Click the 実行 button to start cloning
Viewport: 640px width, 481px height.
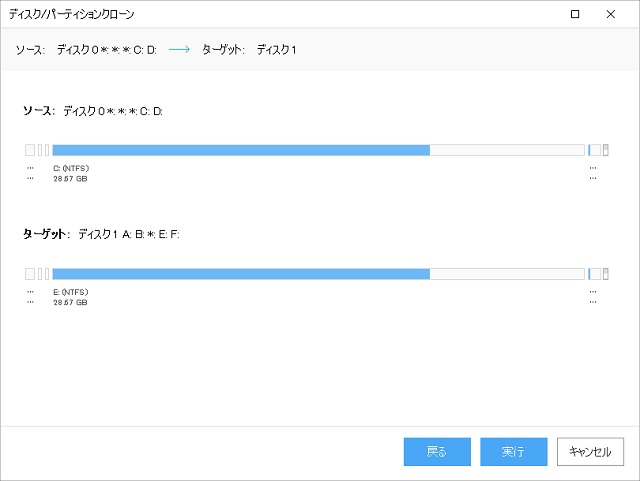tap(513, 452)
